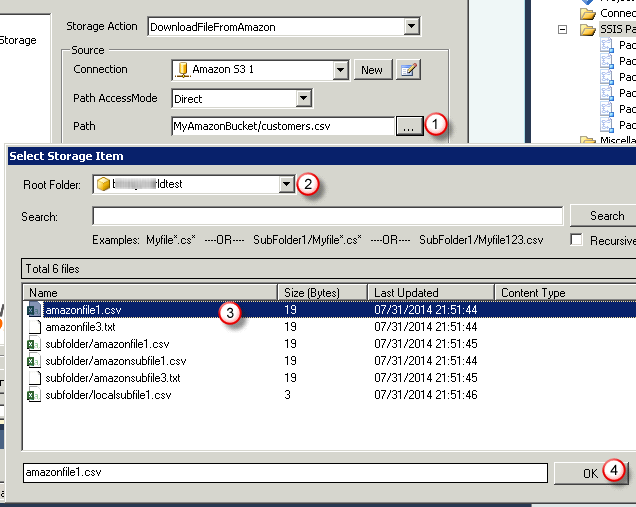The image size is (636, 507).
Task: Open the Path AccessMode dropdown
Action: tap(303, 99)
